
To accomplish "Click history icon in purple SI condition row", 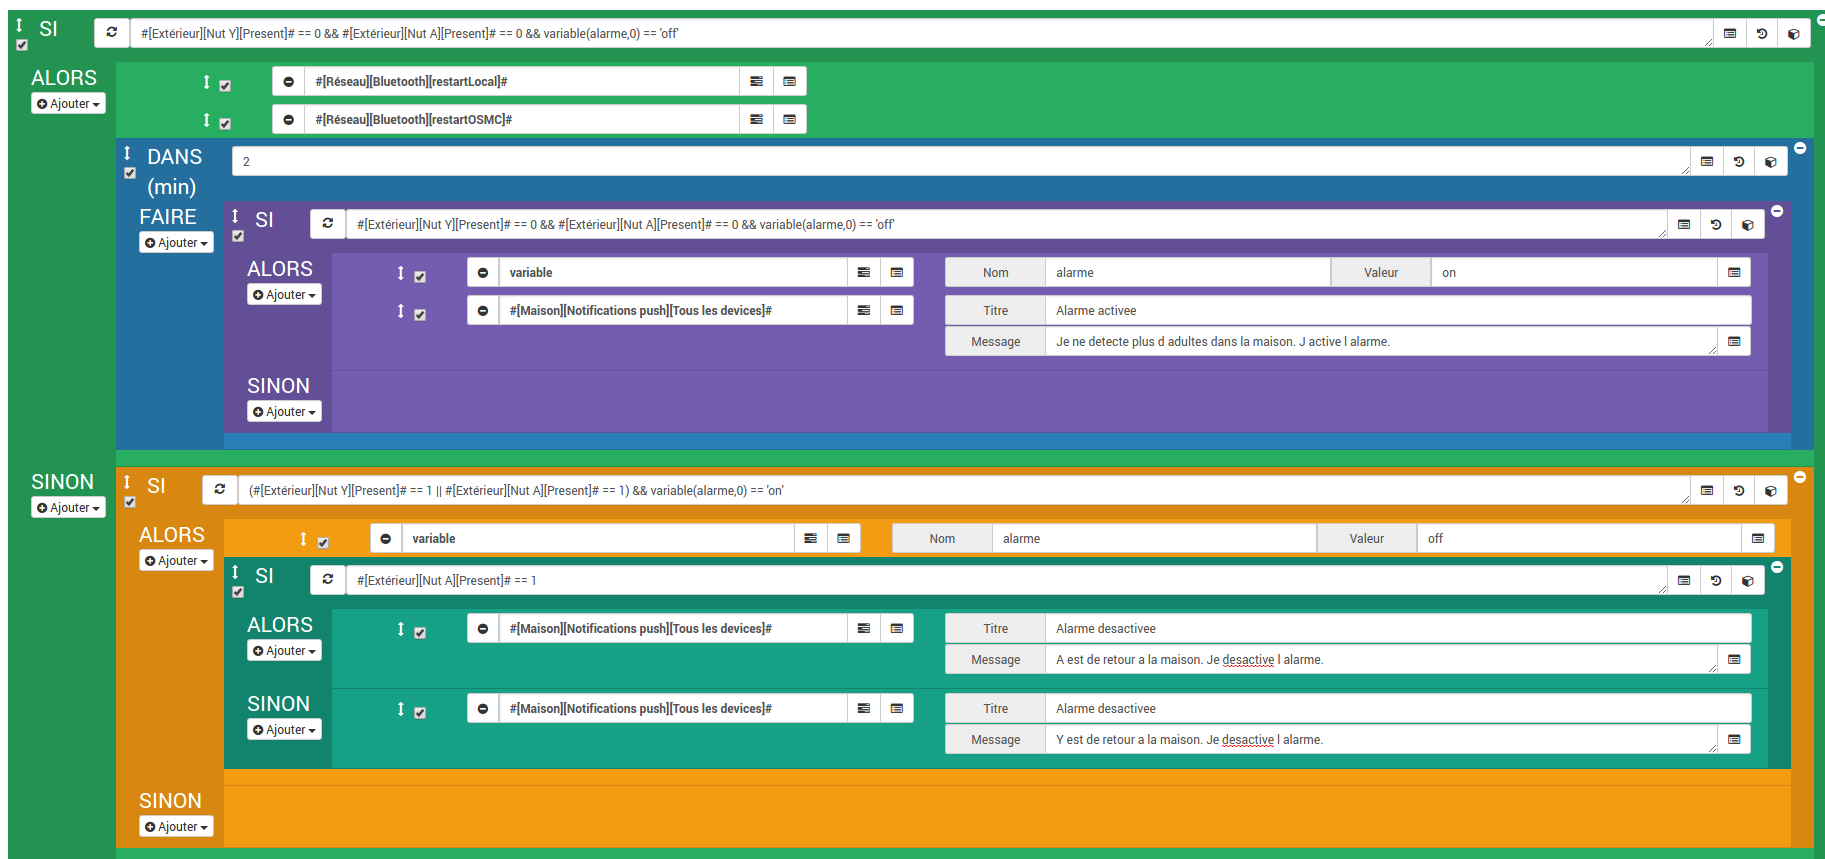I will pos(1716,224).
